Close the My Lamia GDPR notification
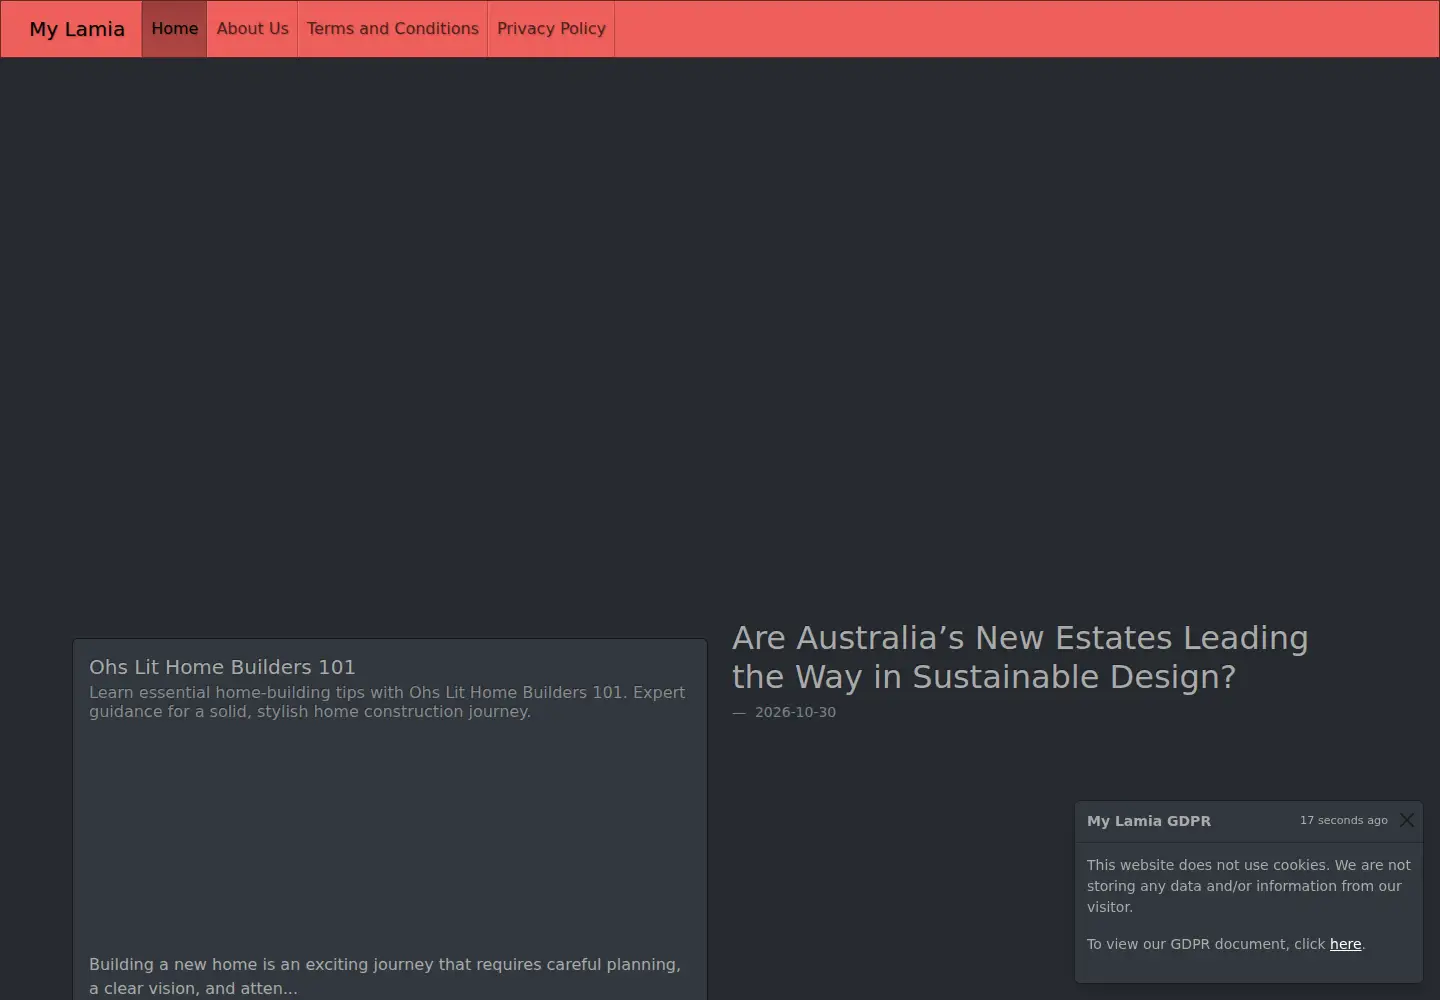1440x1000 pixels. (x=1407, y=820)
